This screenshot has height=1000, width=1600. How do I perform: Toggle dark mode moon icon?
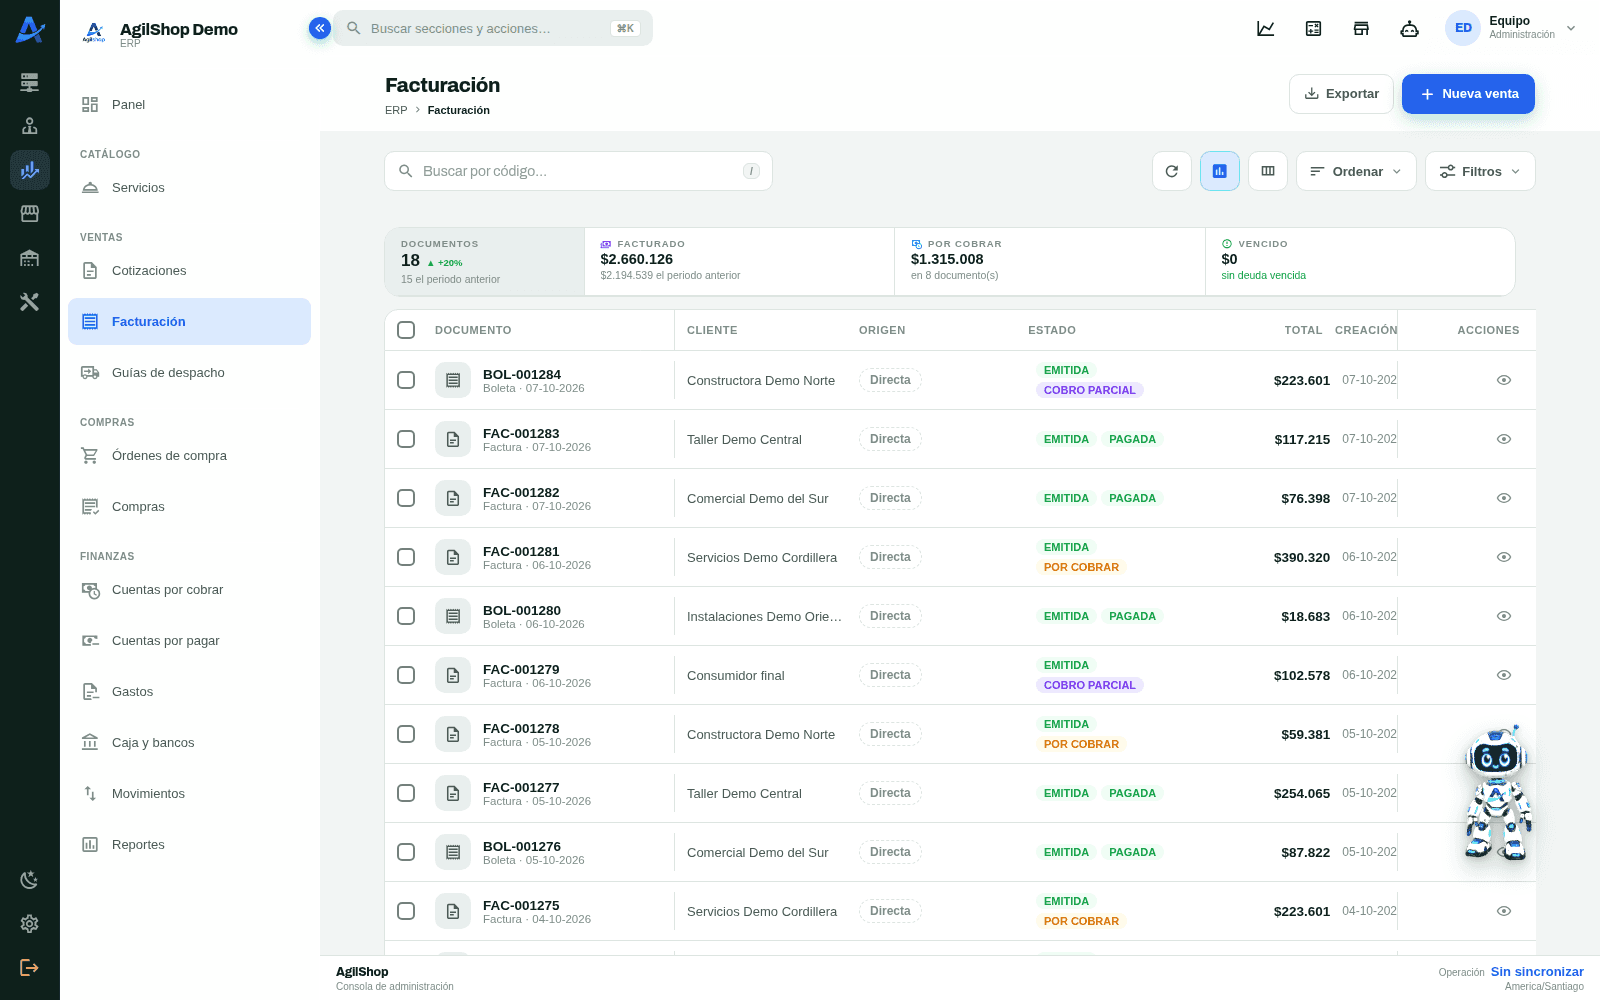(x=30, y=880)
